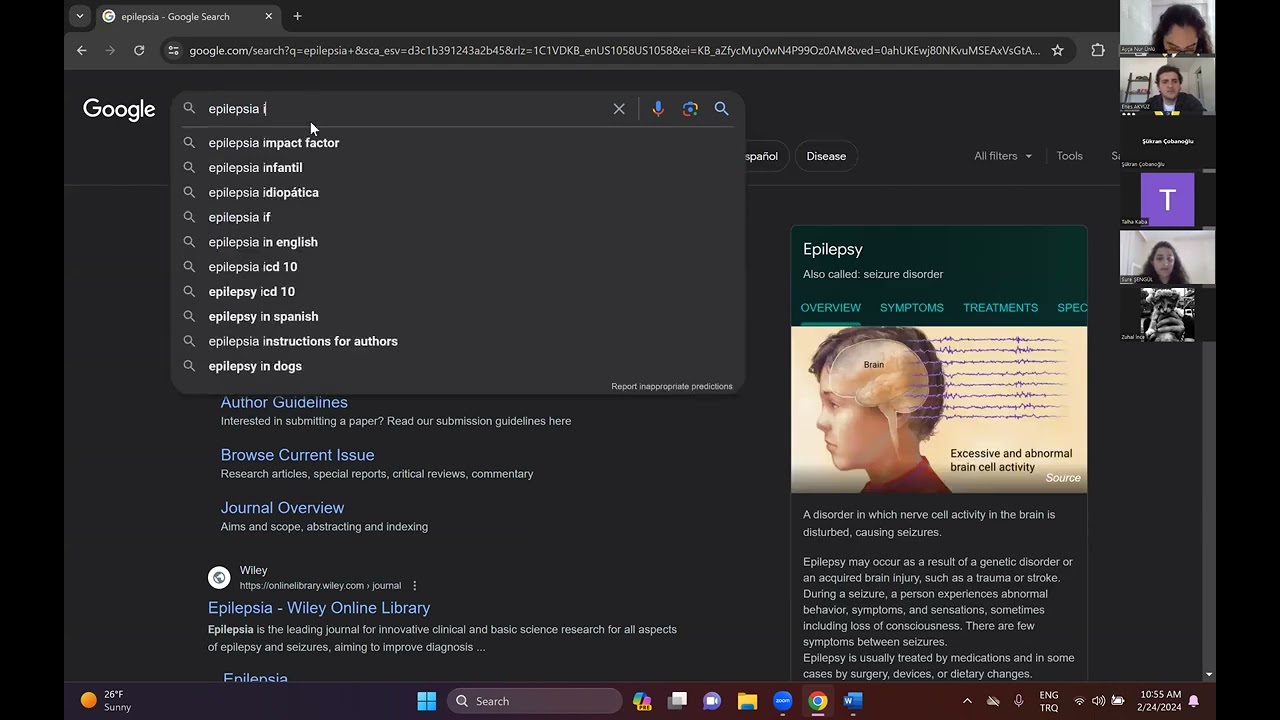Open the clock showing 10:55 AM
This screenshot has width=1280, height=720.
tap(1160, 701)
